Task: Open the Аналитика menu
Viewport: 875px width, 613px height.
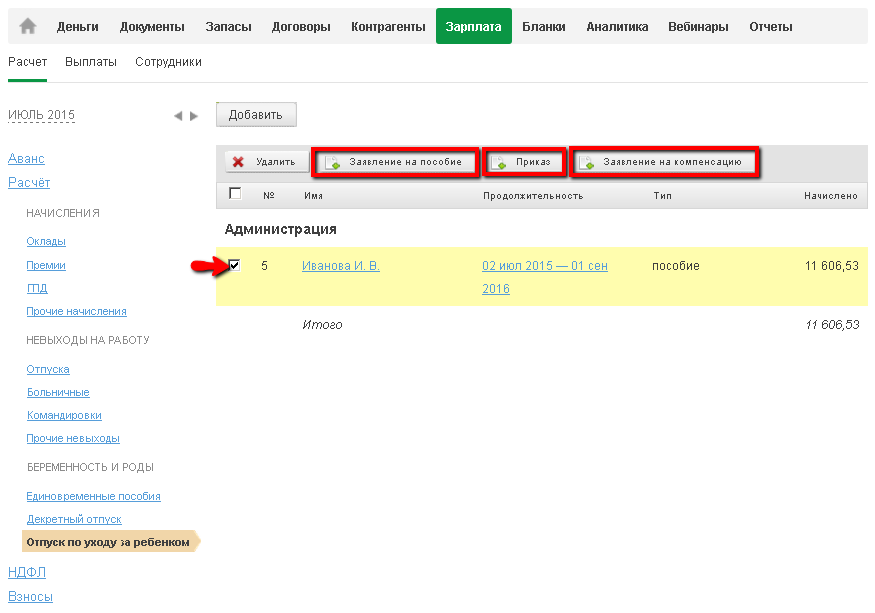Action: pos(617,26)
